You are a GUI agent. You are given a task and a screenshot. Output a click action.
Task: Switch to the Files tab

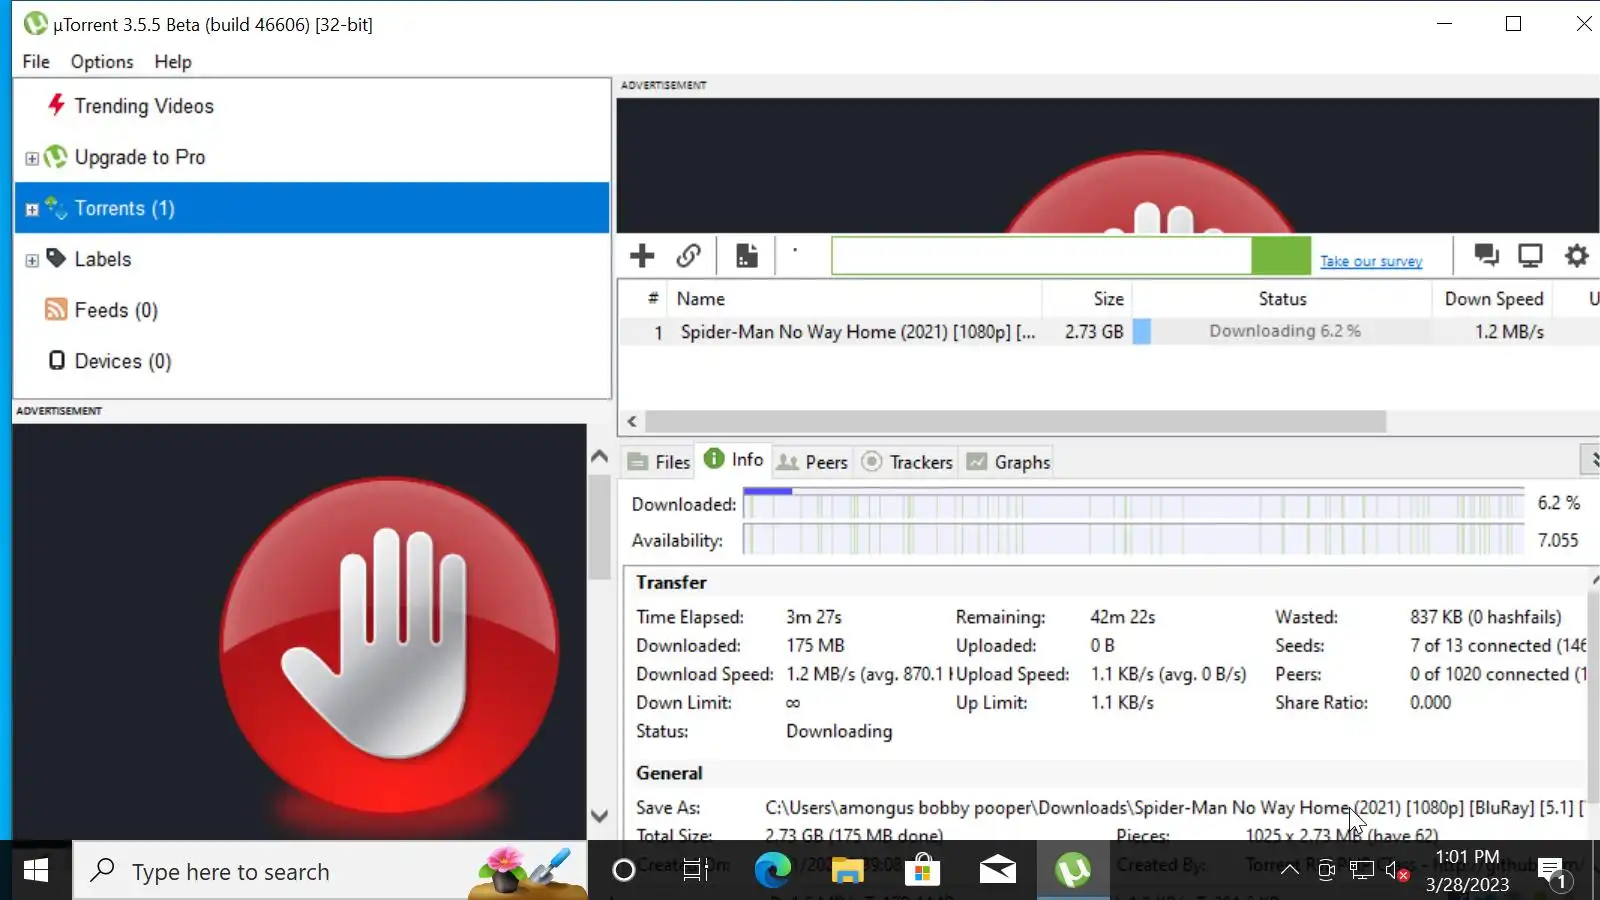pos(659,462)
